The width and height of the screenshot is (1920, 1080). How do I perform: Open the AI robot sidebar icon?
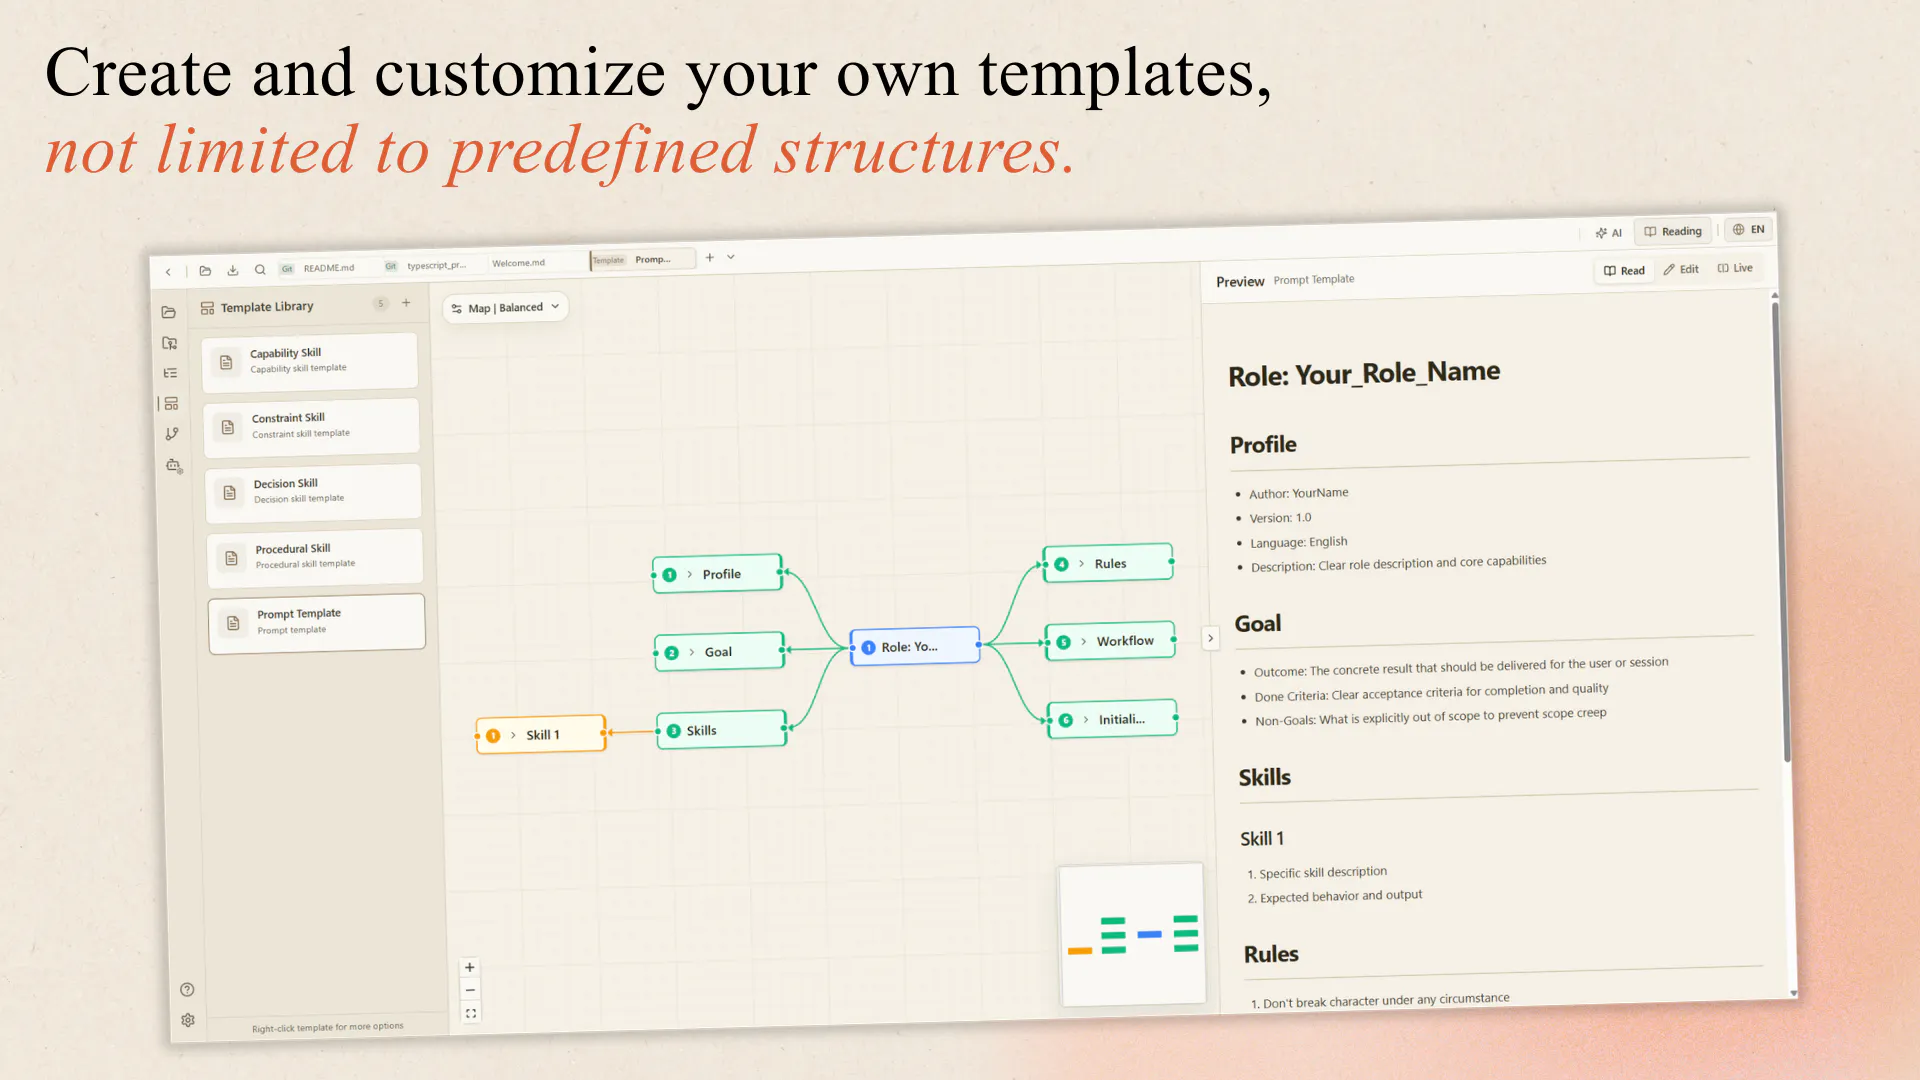point(173,465)
